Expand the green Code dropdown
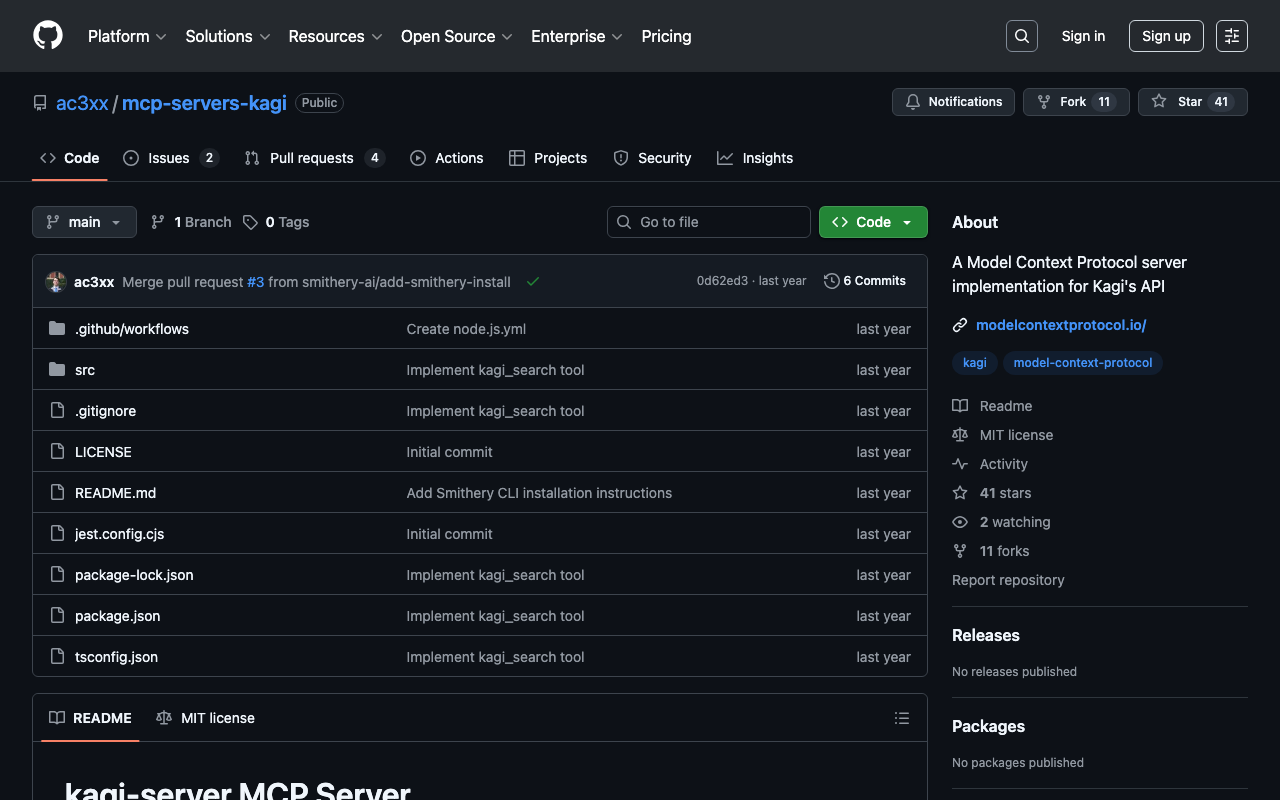Viewport: 1280px width, 800px height. pos(873,222)
